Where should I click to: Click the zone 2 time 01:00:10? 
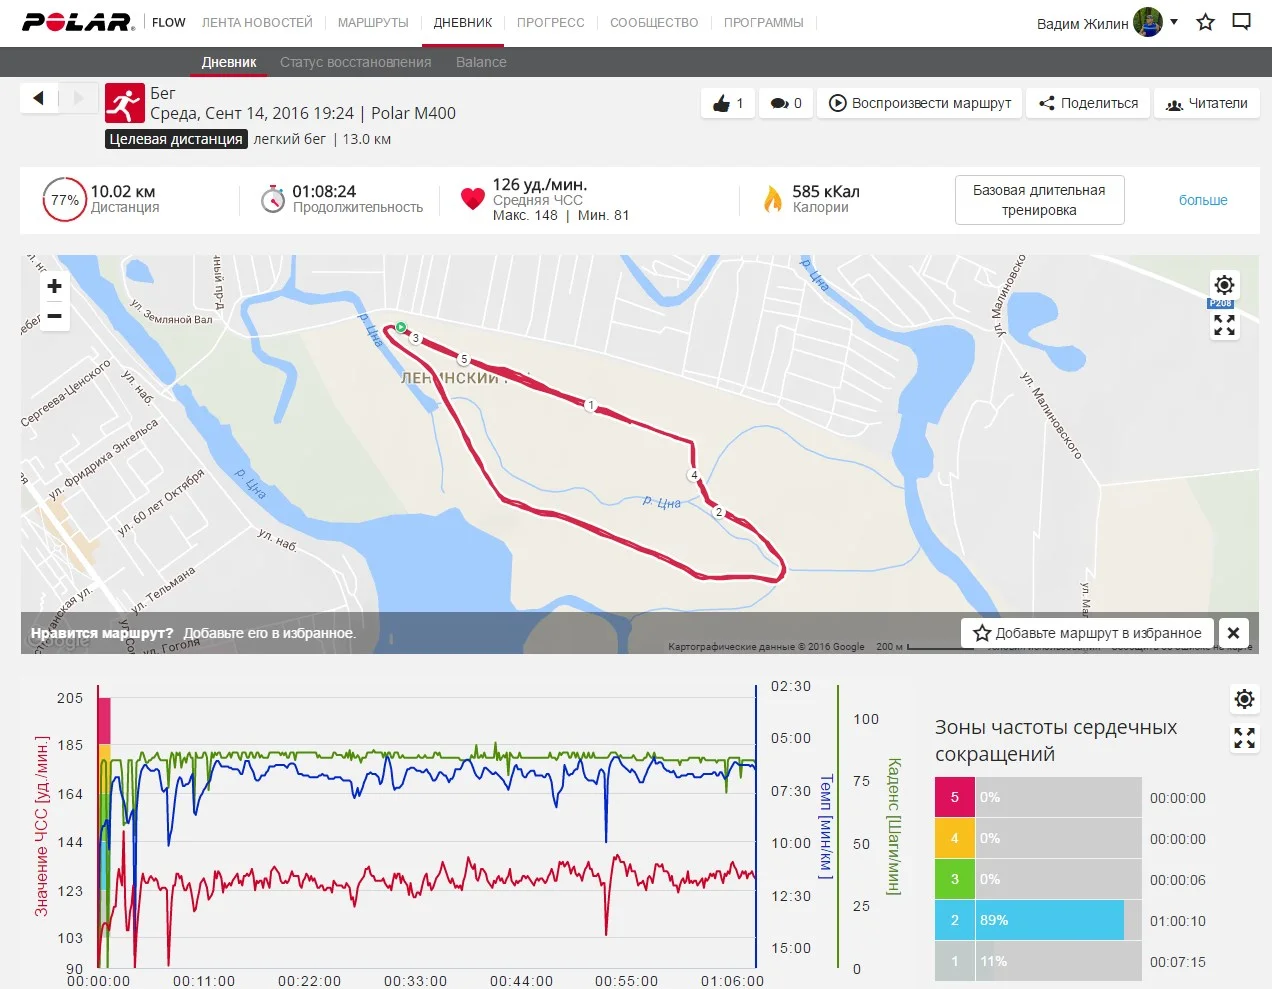1178,921
